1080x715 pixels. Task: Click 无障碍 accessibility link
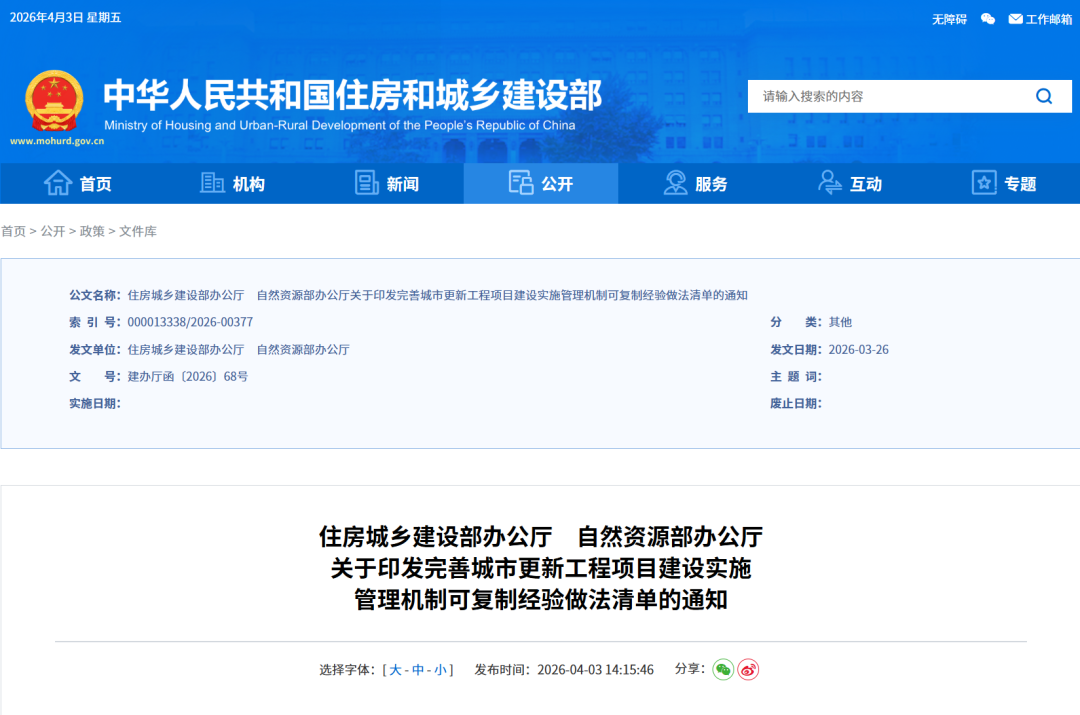(x=949, y=19)
